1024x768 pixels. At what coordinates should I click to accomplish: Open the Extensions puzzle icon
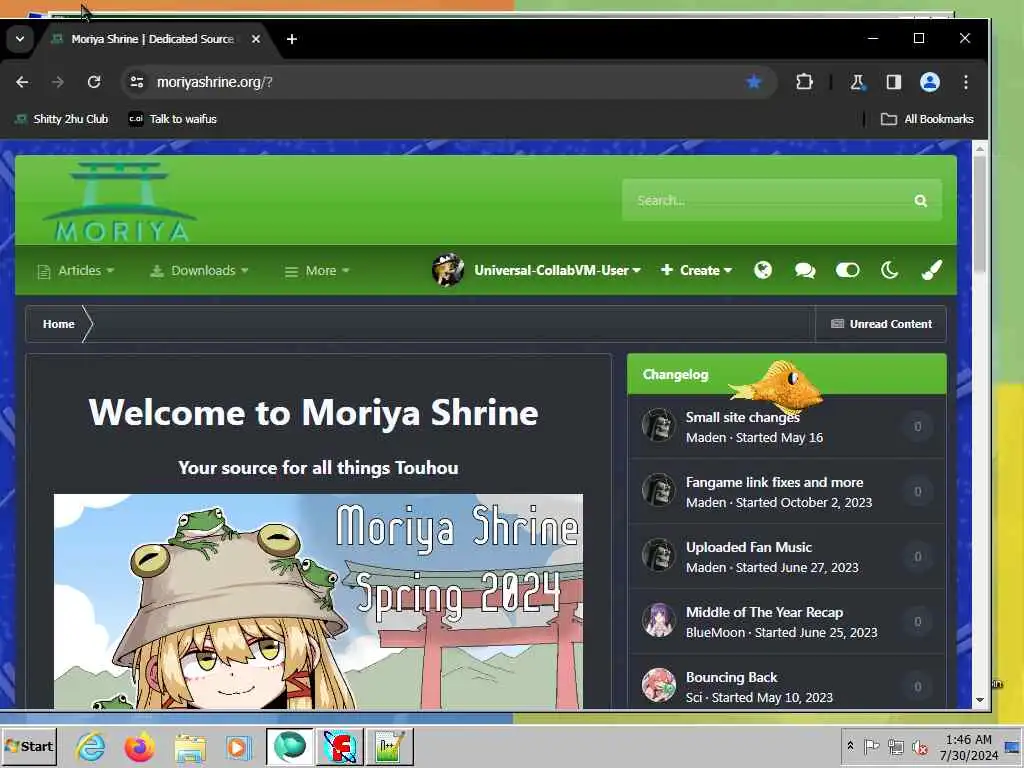pos(805,82)
